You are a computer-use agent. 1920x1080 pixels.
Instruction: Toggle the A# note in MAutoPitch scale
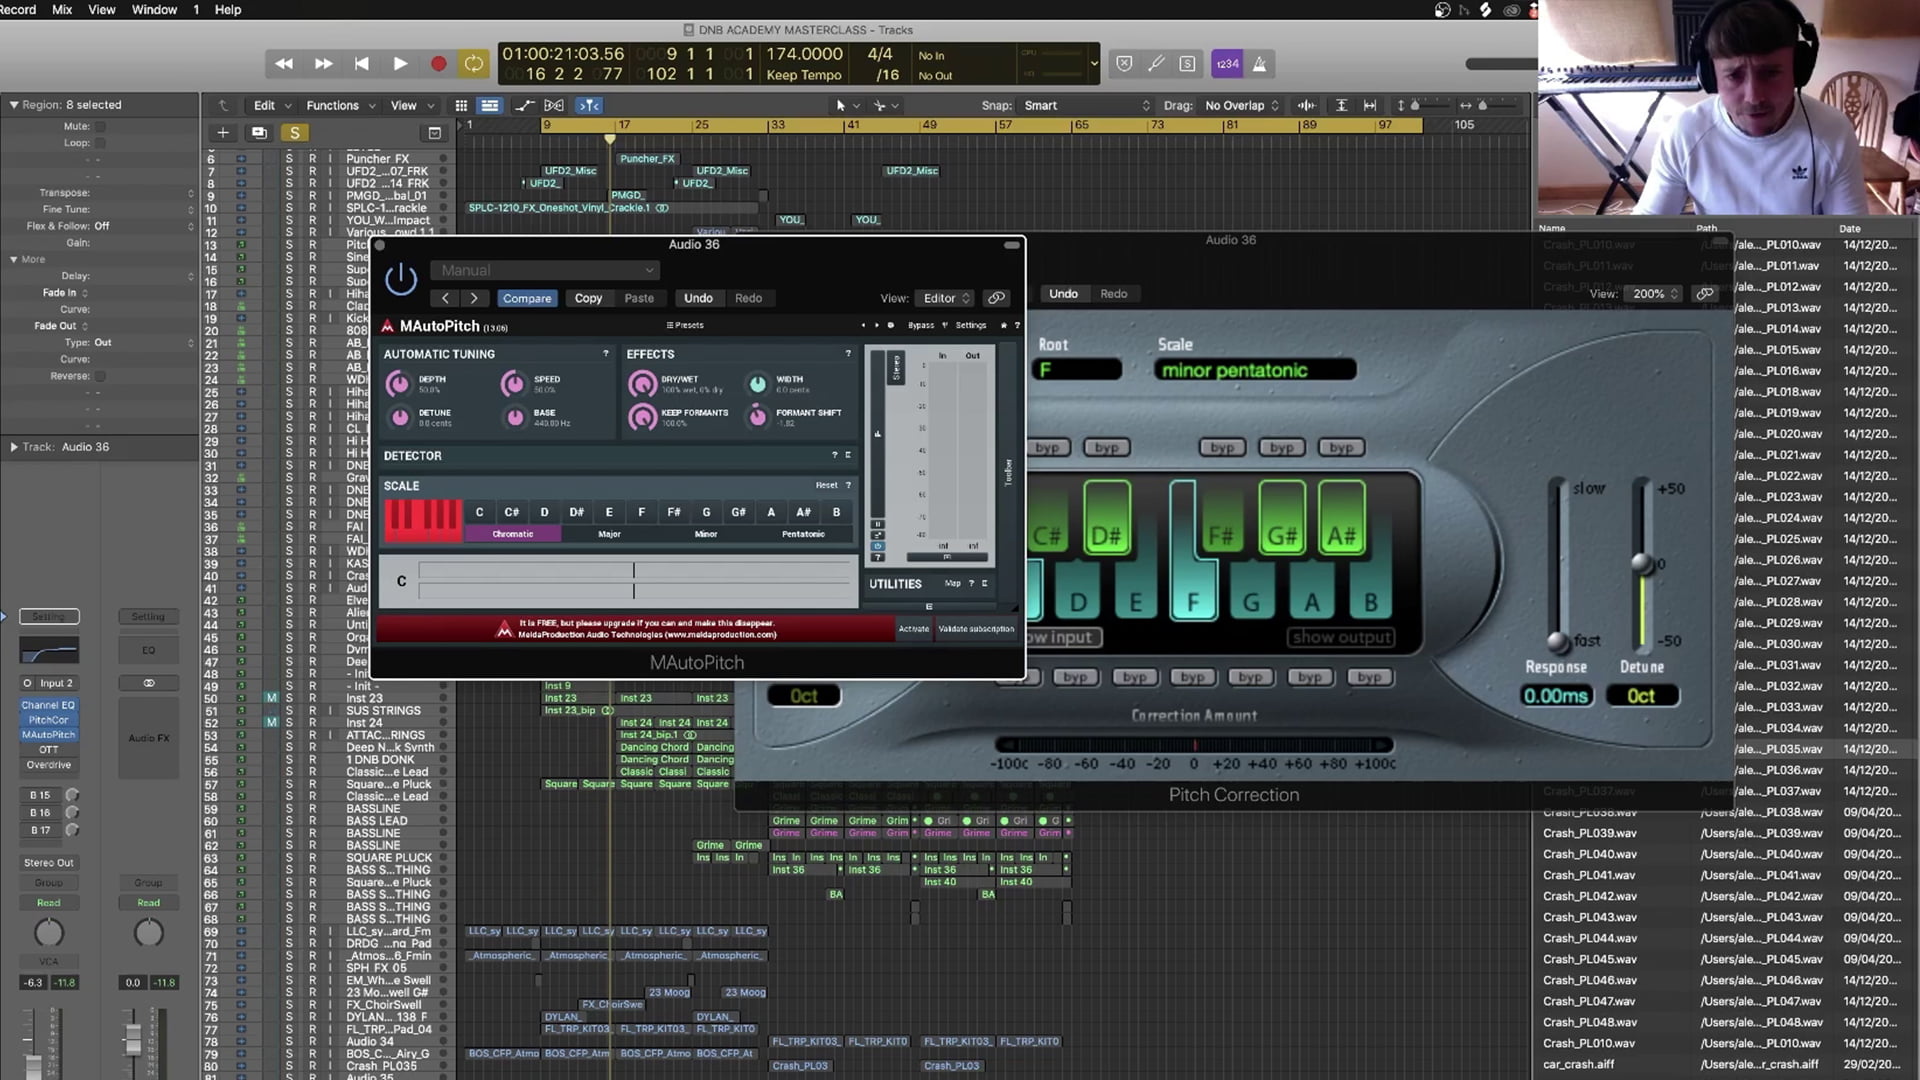[x=803, y=512]
